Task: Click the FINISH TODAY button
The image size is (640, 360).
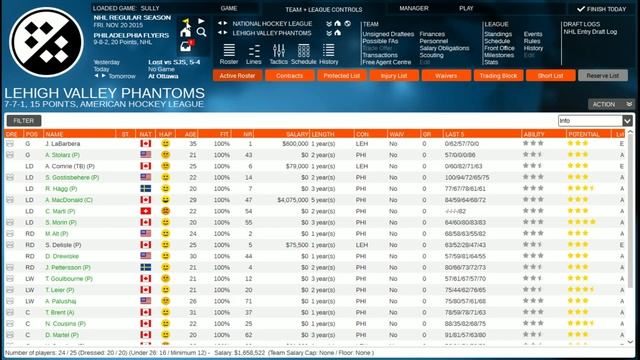Action: click(x=601, y=9)
